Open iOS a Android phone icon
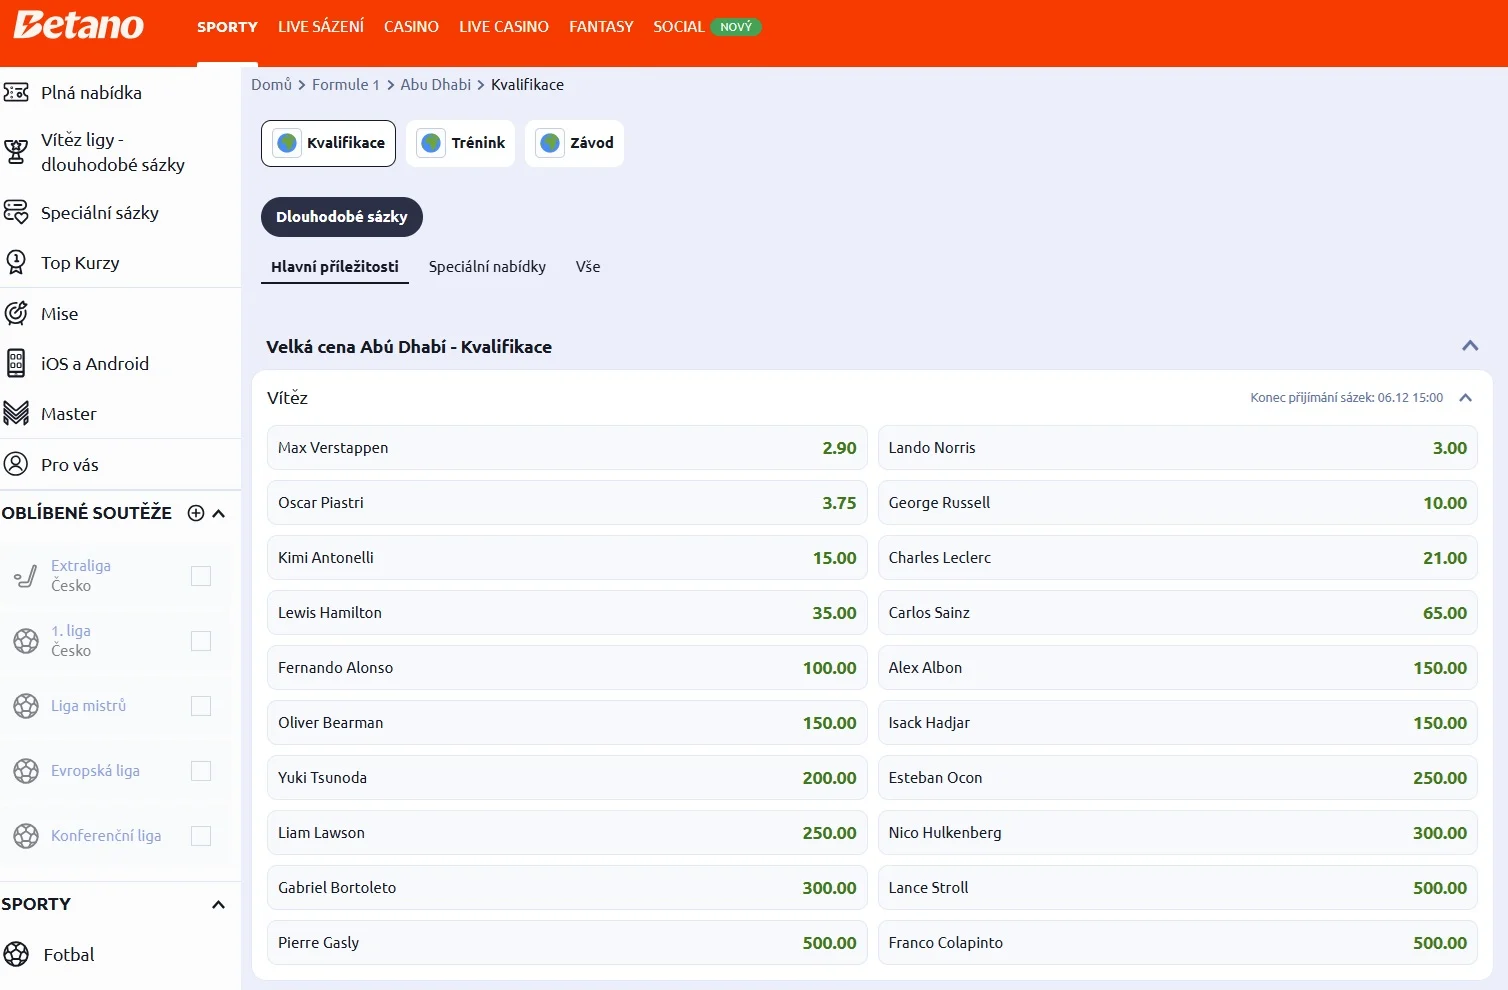 (x=16, y=364)
